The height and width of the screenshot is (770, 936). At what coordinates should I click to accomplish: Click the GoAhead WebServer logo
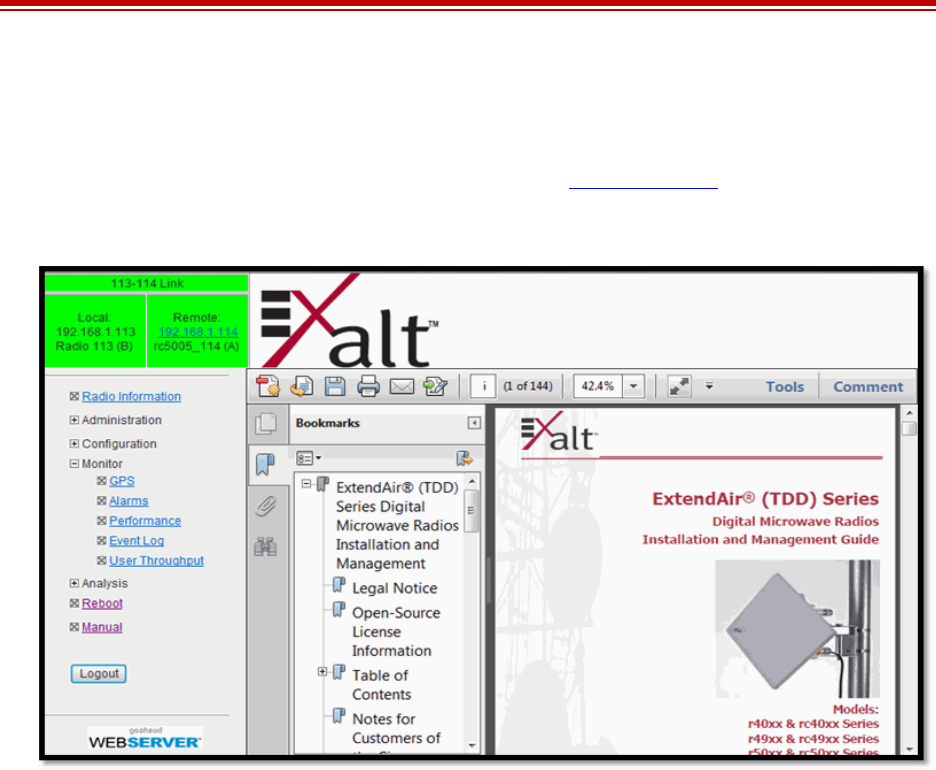pos(145,738)
